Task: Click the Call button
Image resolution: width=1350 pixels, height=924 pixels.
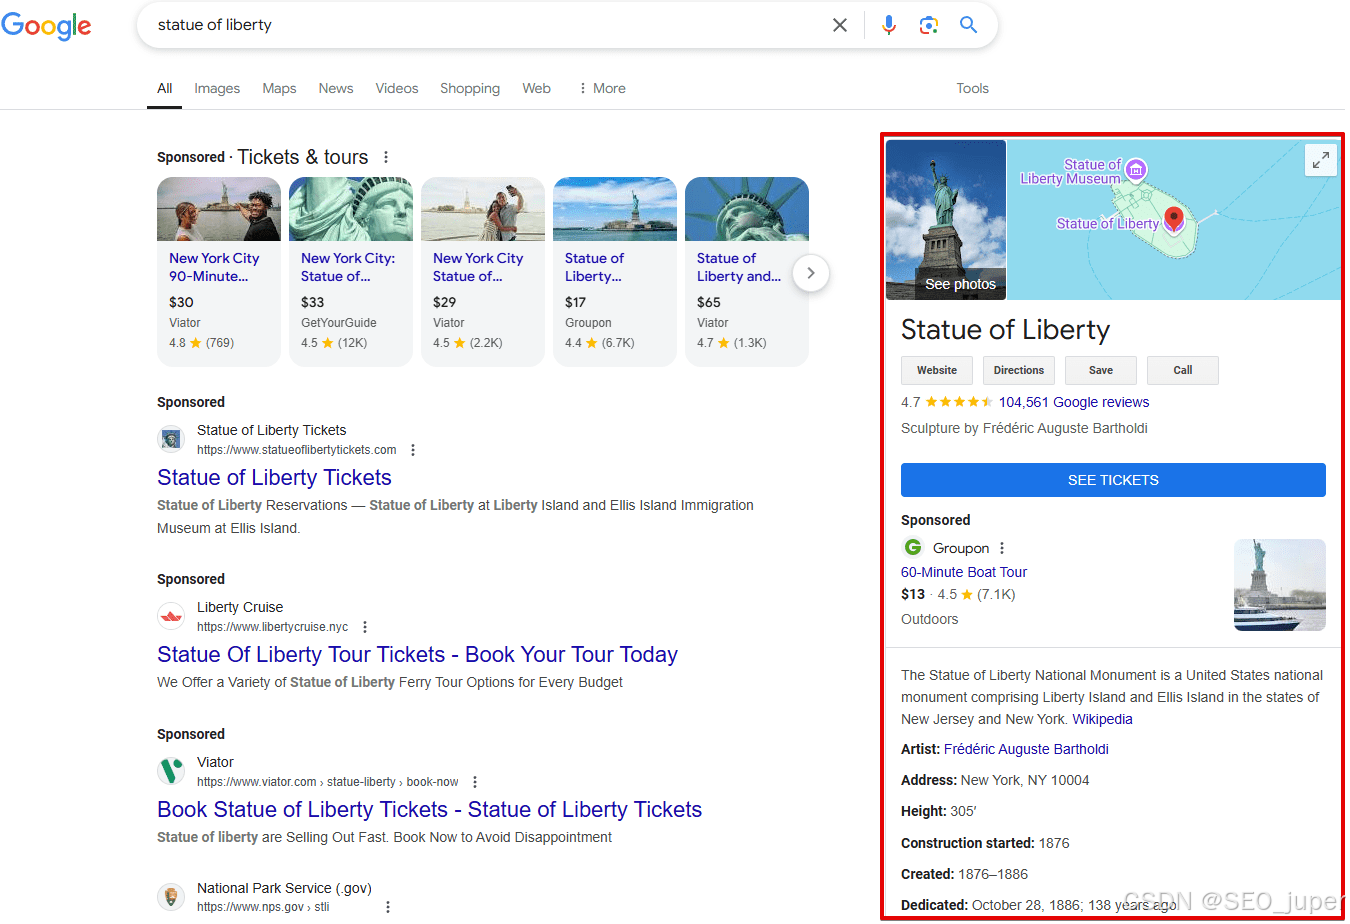Action: 1183,370
